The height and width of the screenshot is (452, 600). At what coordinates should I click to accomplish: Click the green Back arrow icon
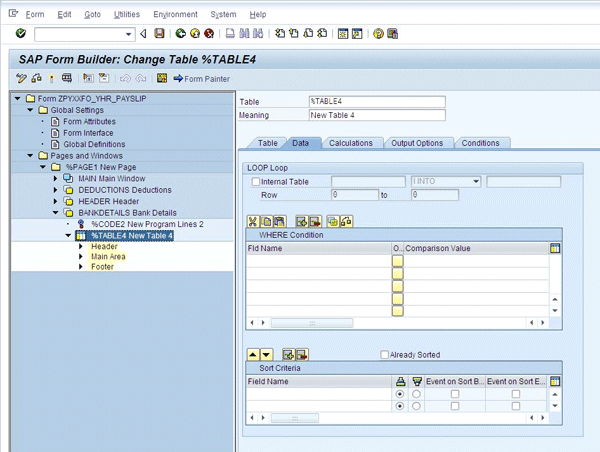point(181,34)
